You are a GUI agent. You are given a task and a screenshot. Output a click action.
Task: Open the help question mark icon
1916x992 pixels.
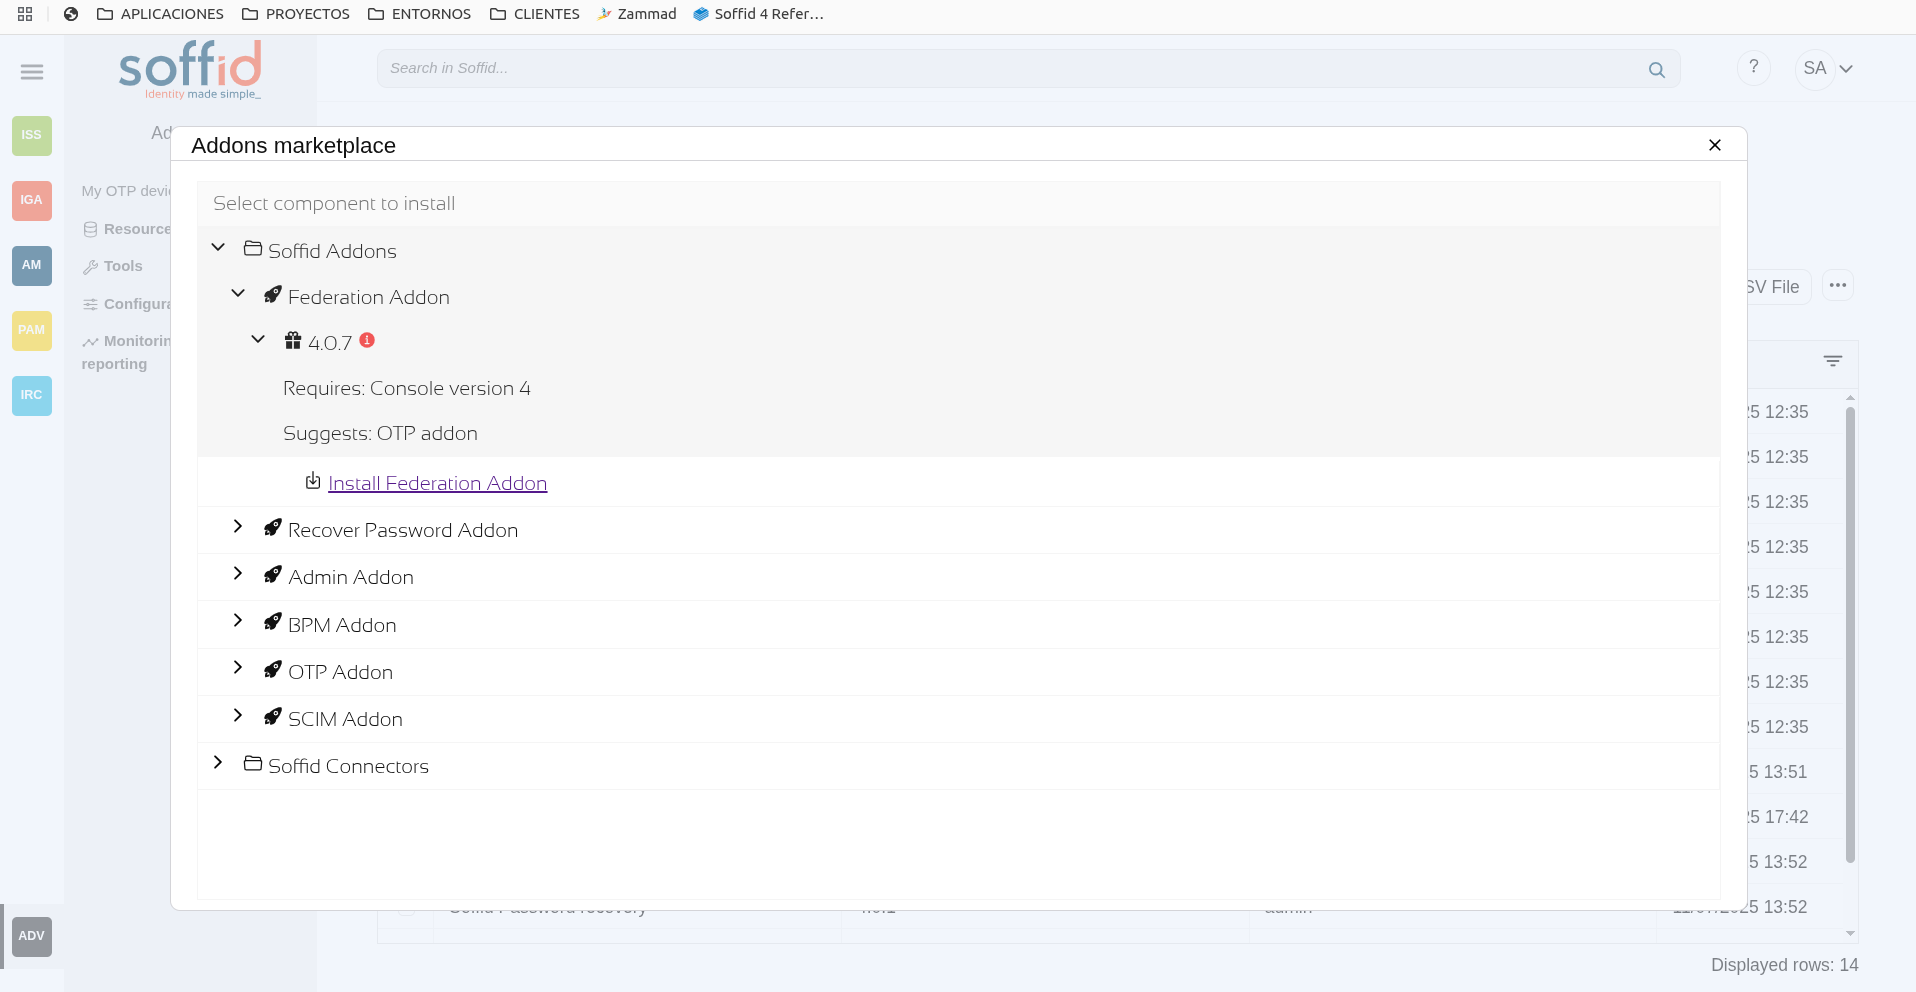1754,68
